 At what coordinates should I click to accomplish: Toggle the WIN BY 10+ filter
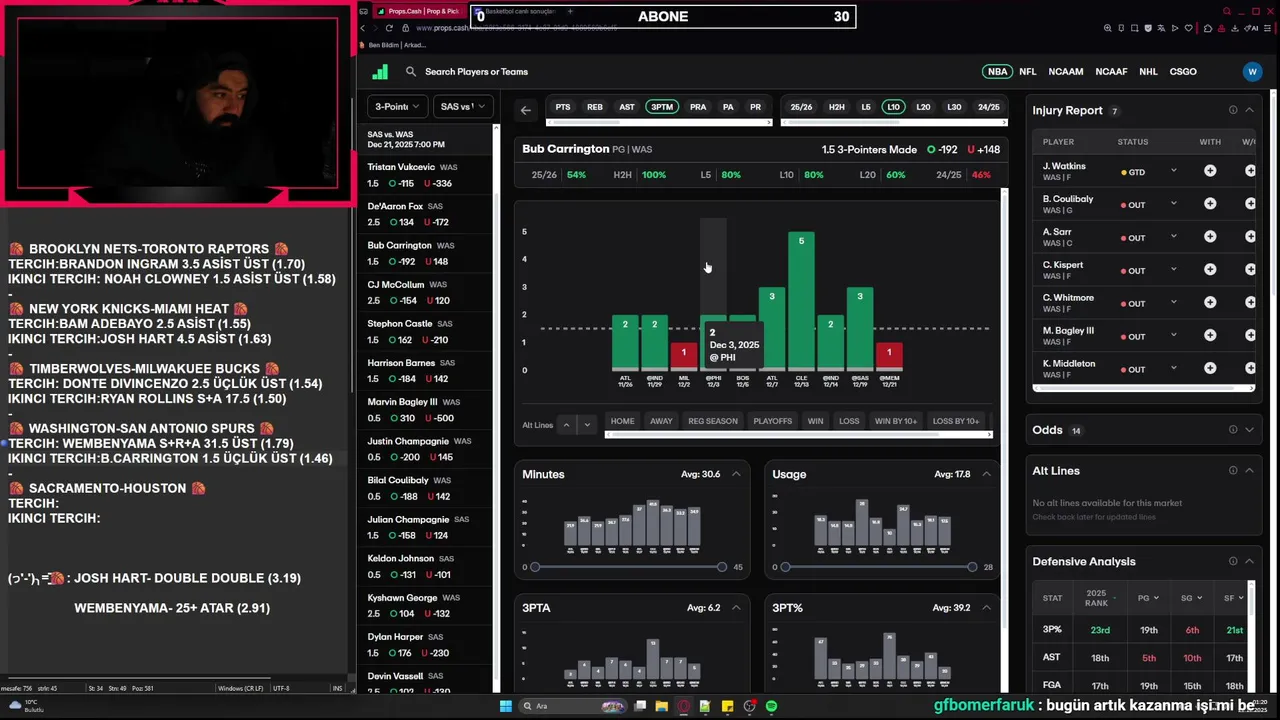896,421
